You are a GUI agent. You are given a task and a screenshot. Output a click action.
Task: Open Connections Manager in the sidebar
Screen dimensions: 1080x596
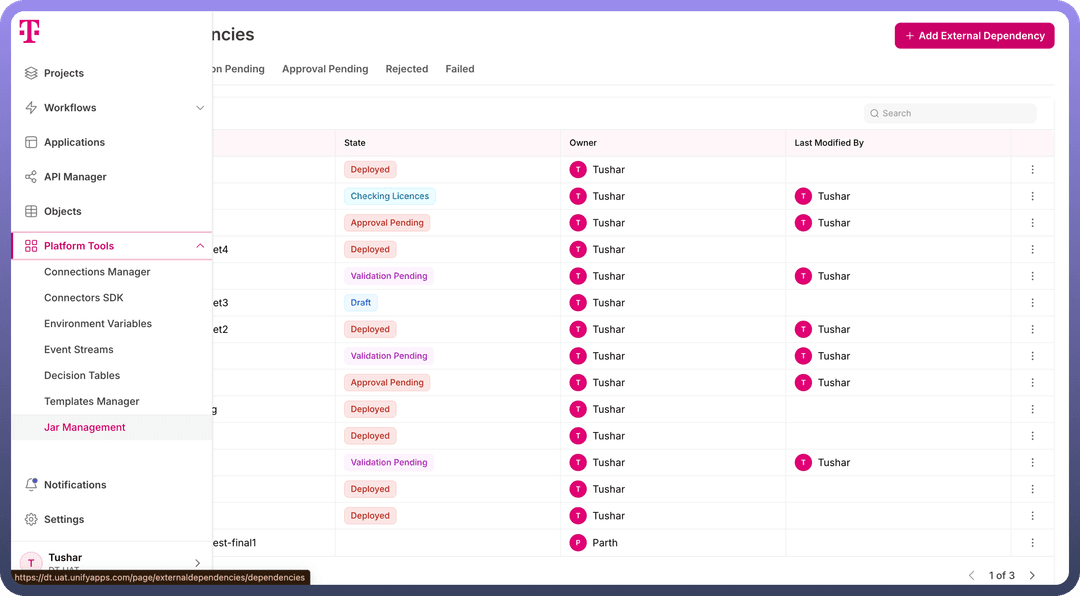click(x=97, y=272)
